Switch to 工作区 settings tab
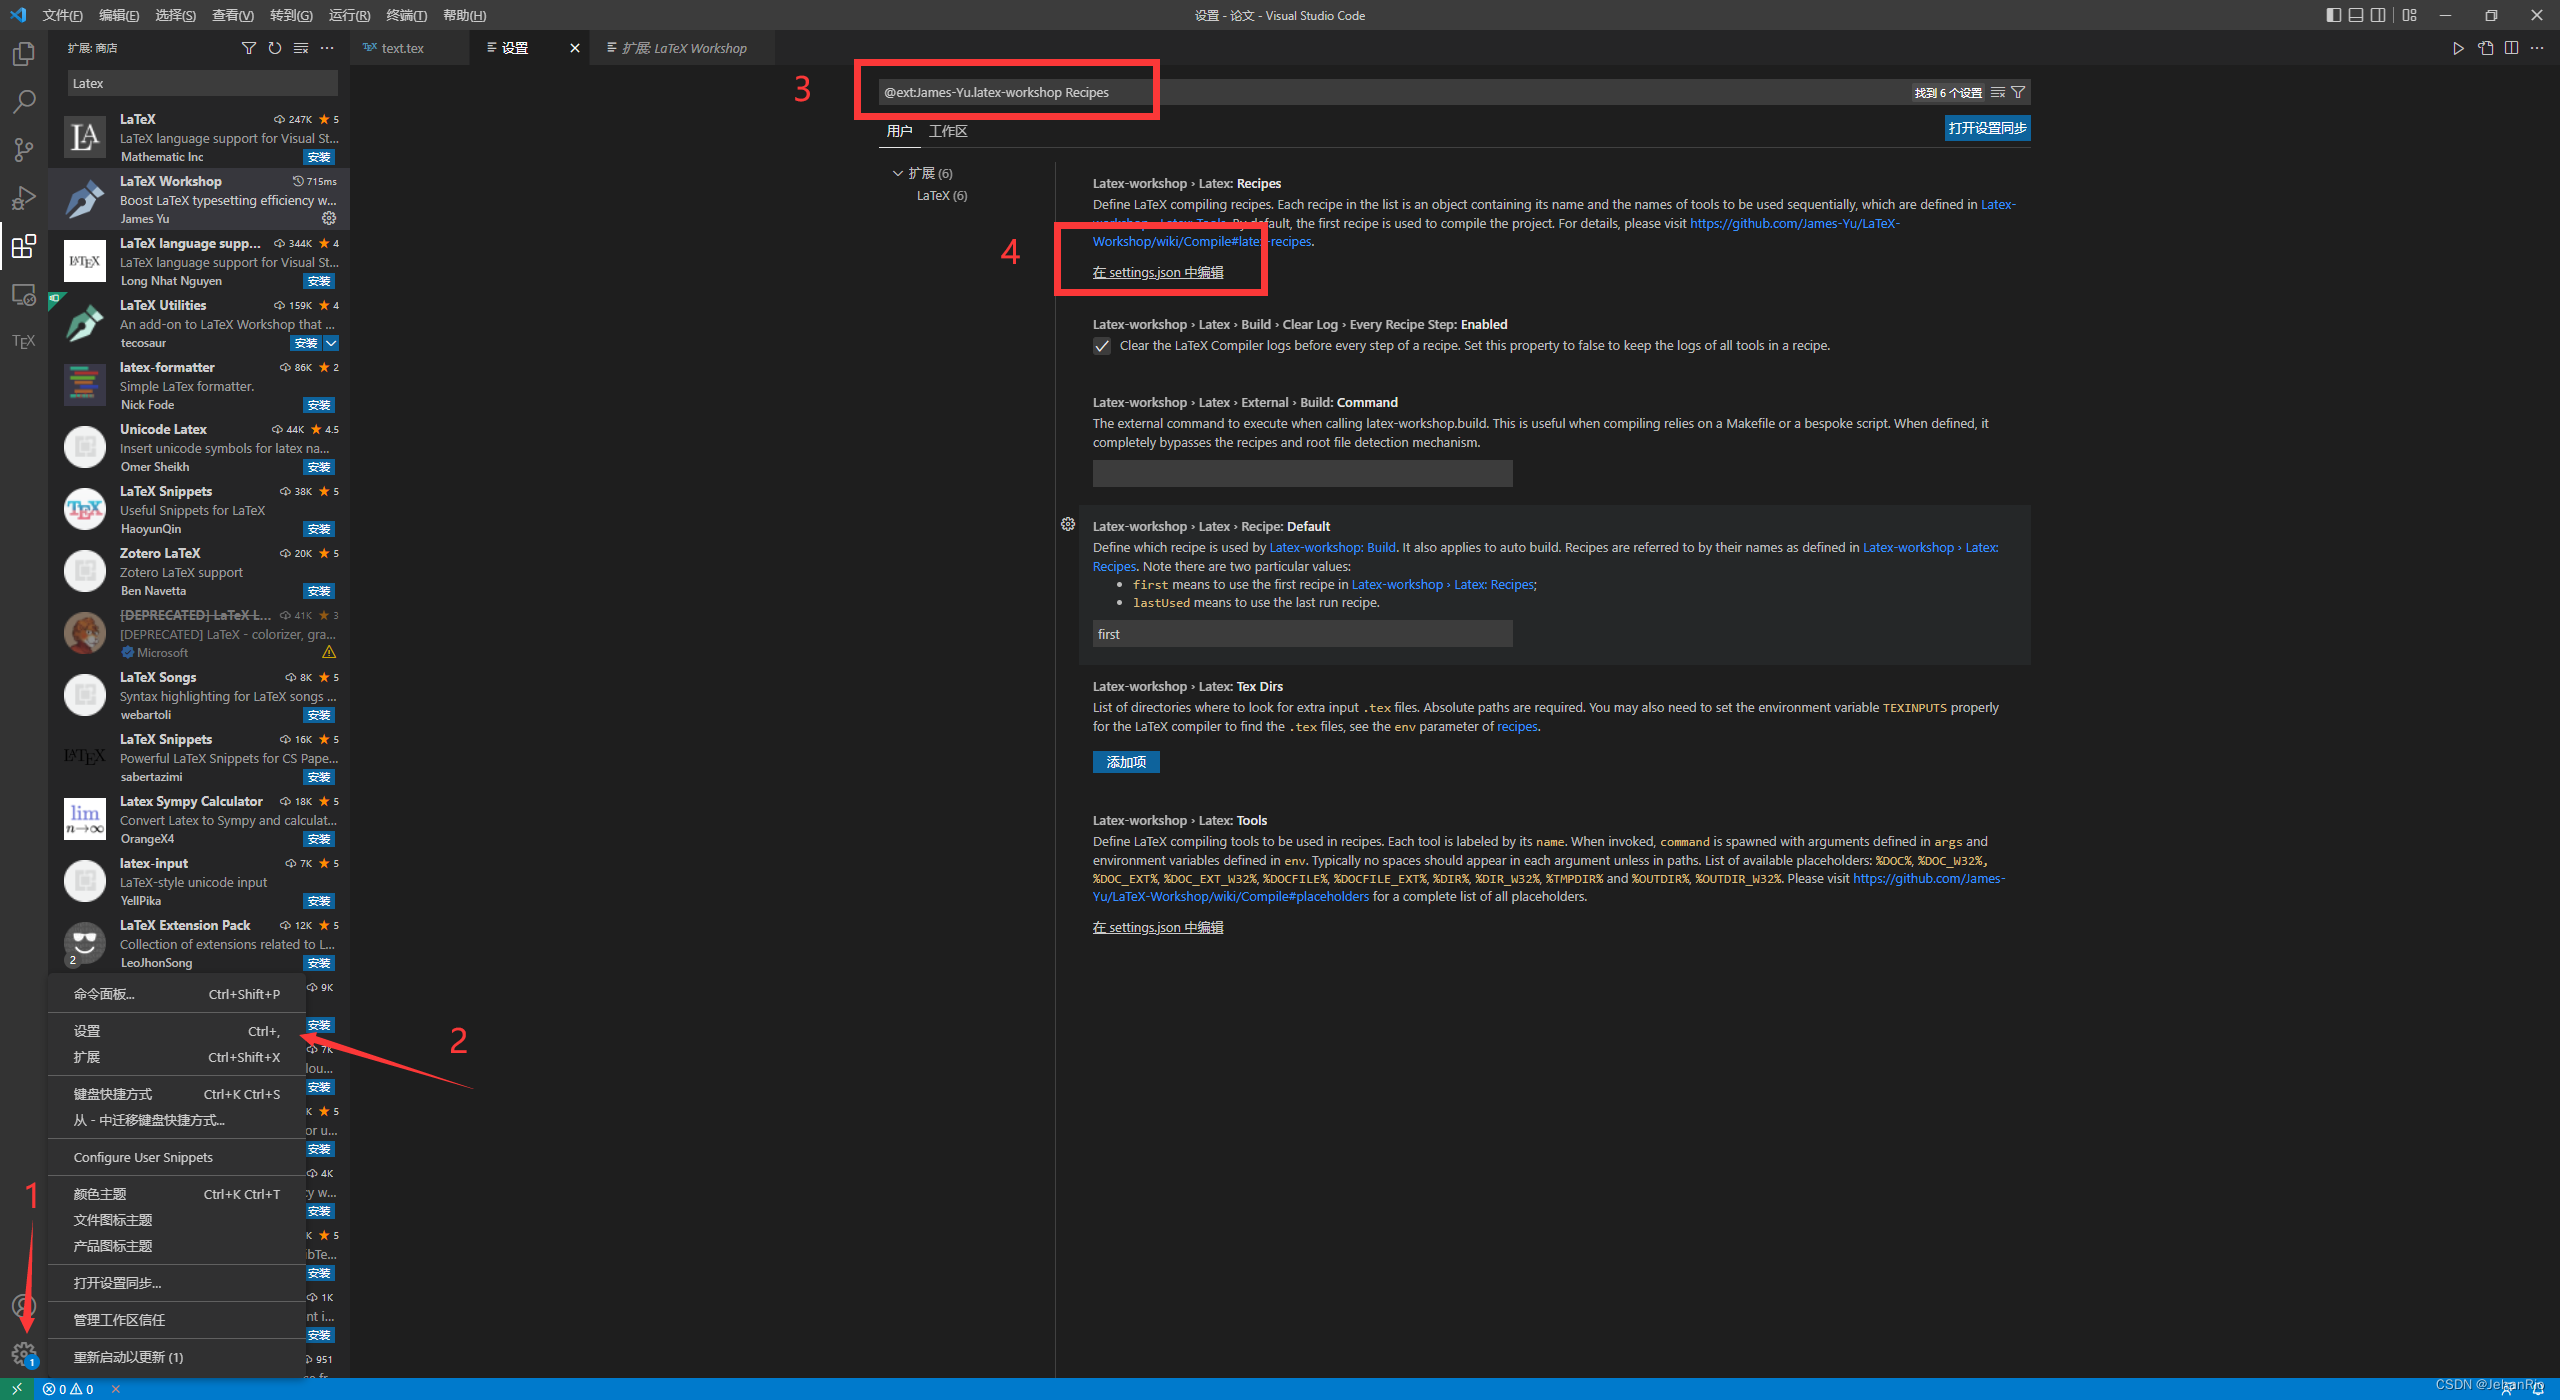Viewport: 2560px width, 1400px height. pyautogui.click(x=948, y=131)
